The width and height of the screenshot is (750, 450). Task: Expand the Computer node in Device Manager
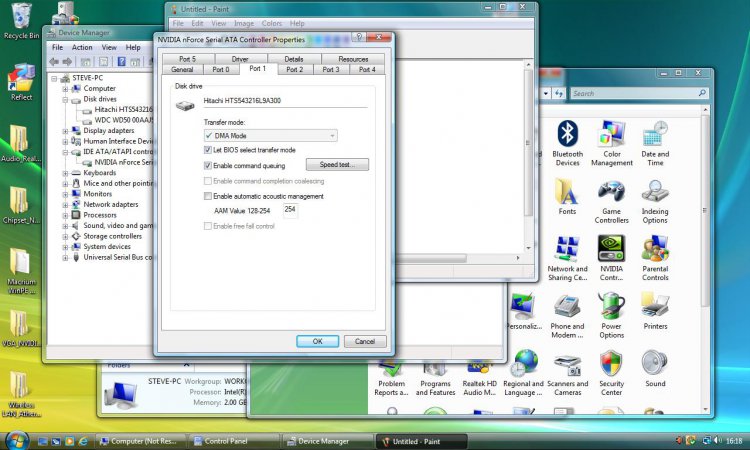point(65,88)
